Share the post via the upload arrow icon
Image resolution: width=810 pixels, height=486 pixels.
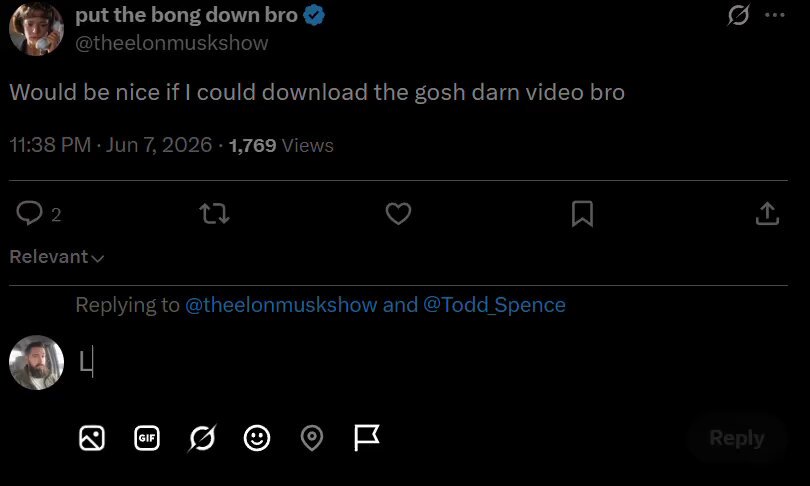click(x=767, y=213)
